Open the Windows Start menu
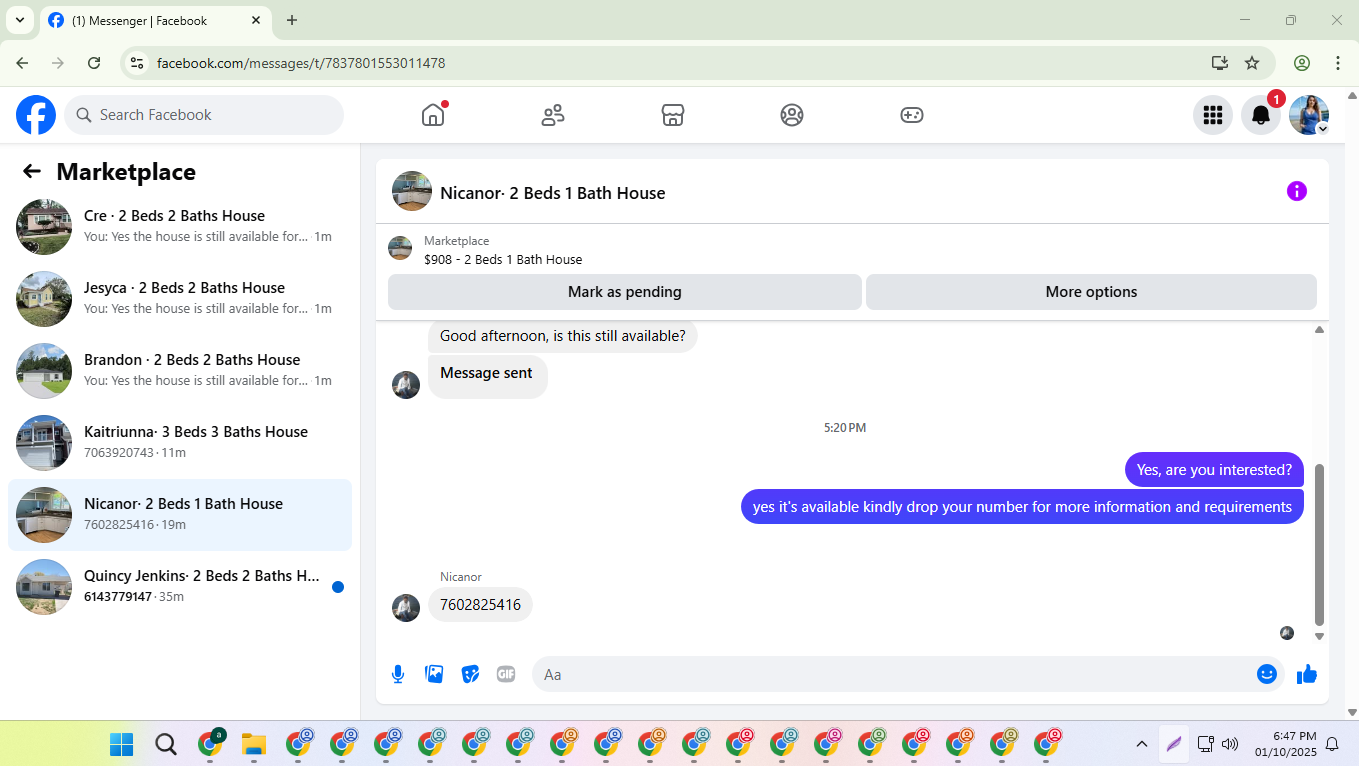1359x766 pixels. [121, 744]
